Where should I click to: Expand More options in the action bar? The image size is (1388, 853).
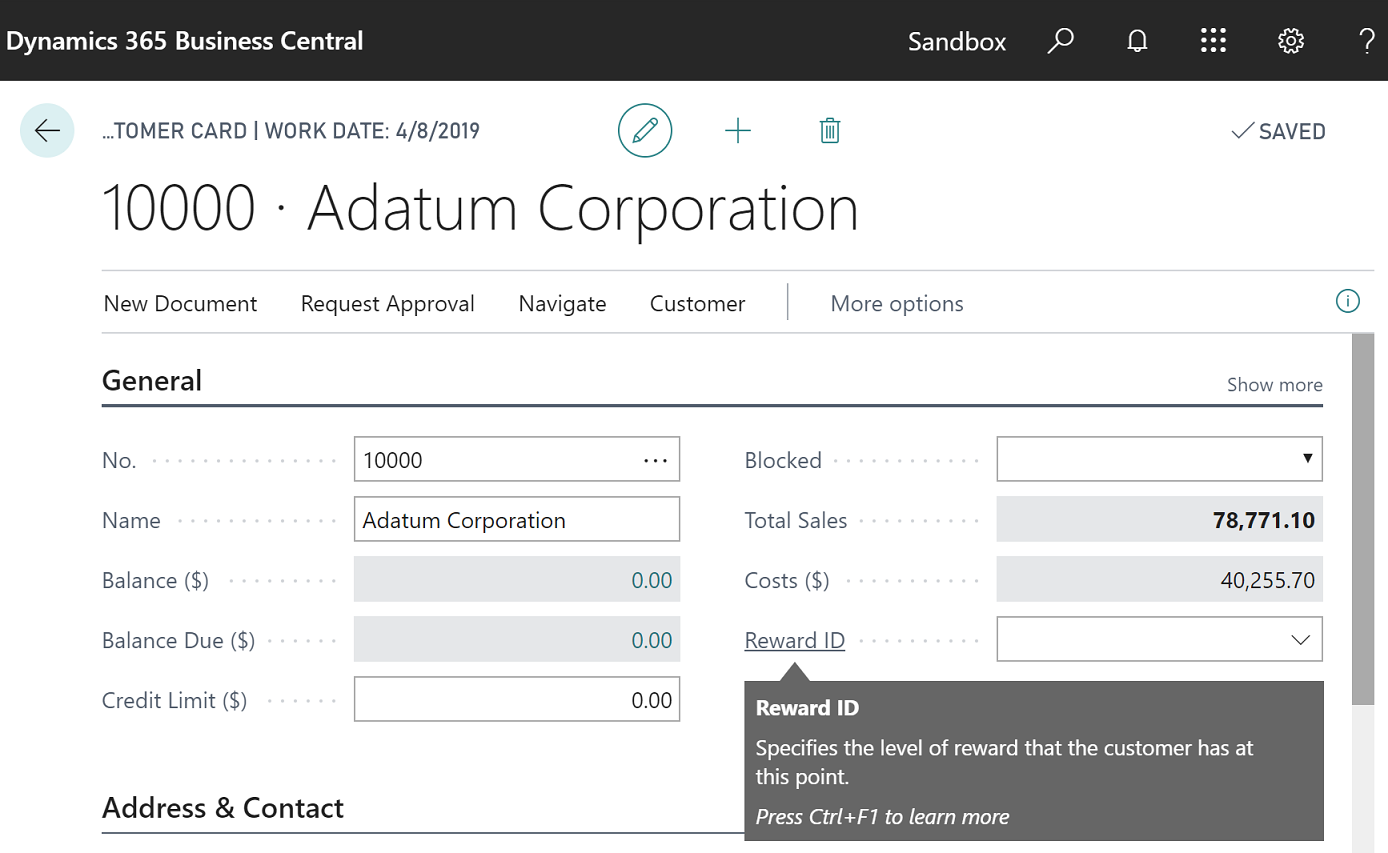tap(896, 303)
